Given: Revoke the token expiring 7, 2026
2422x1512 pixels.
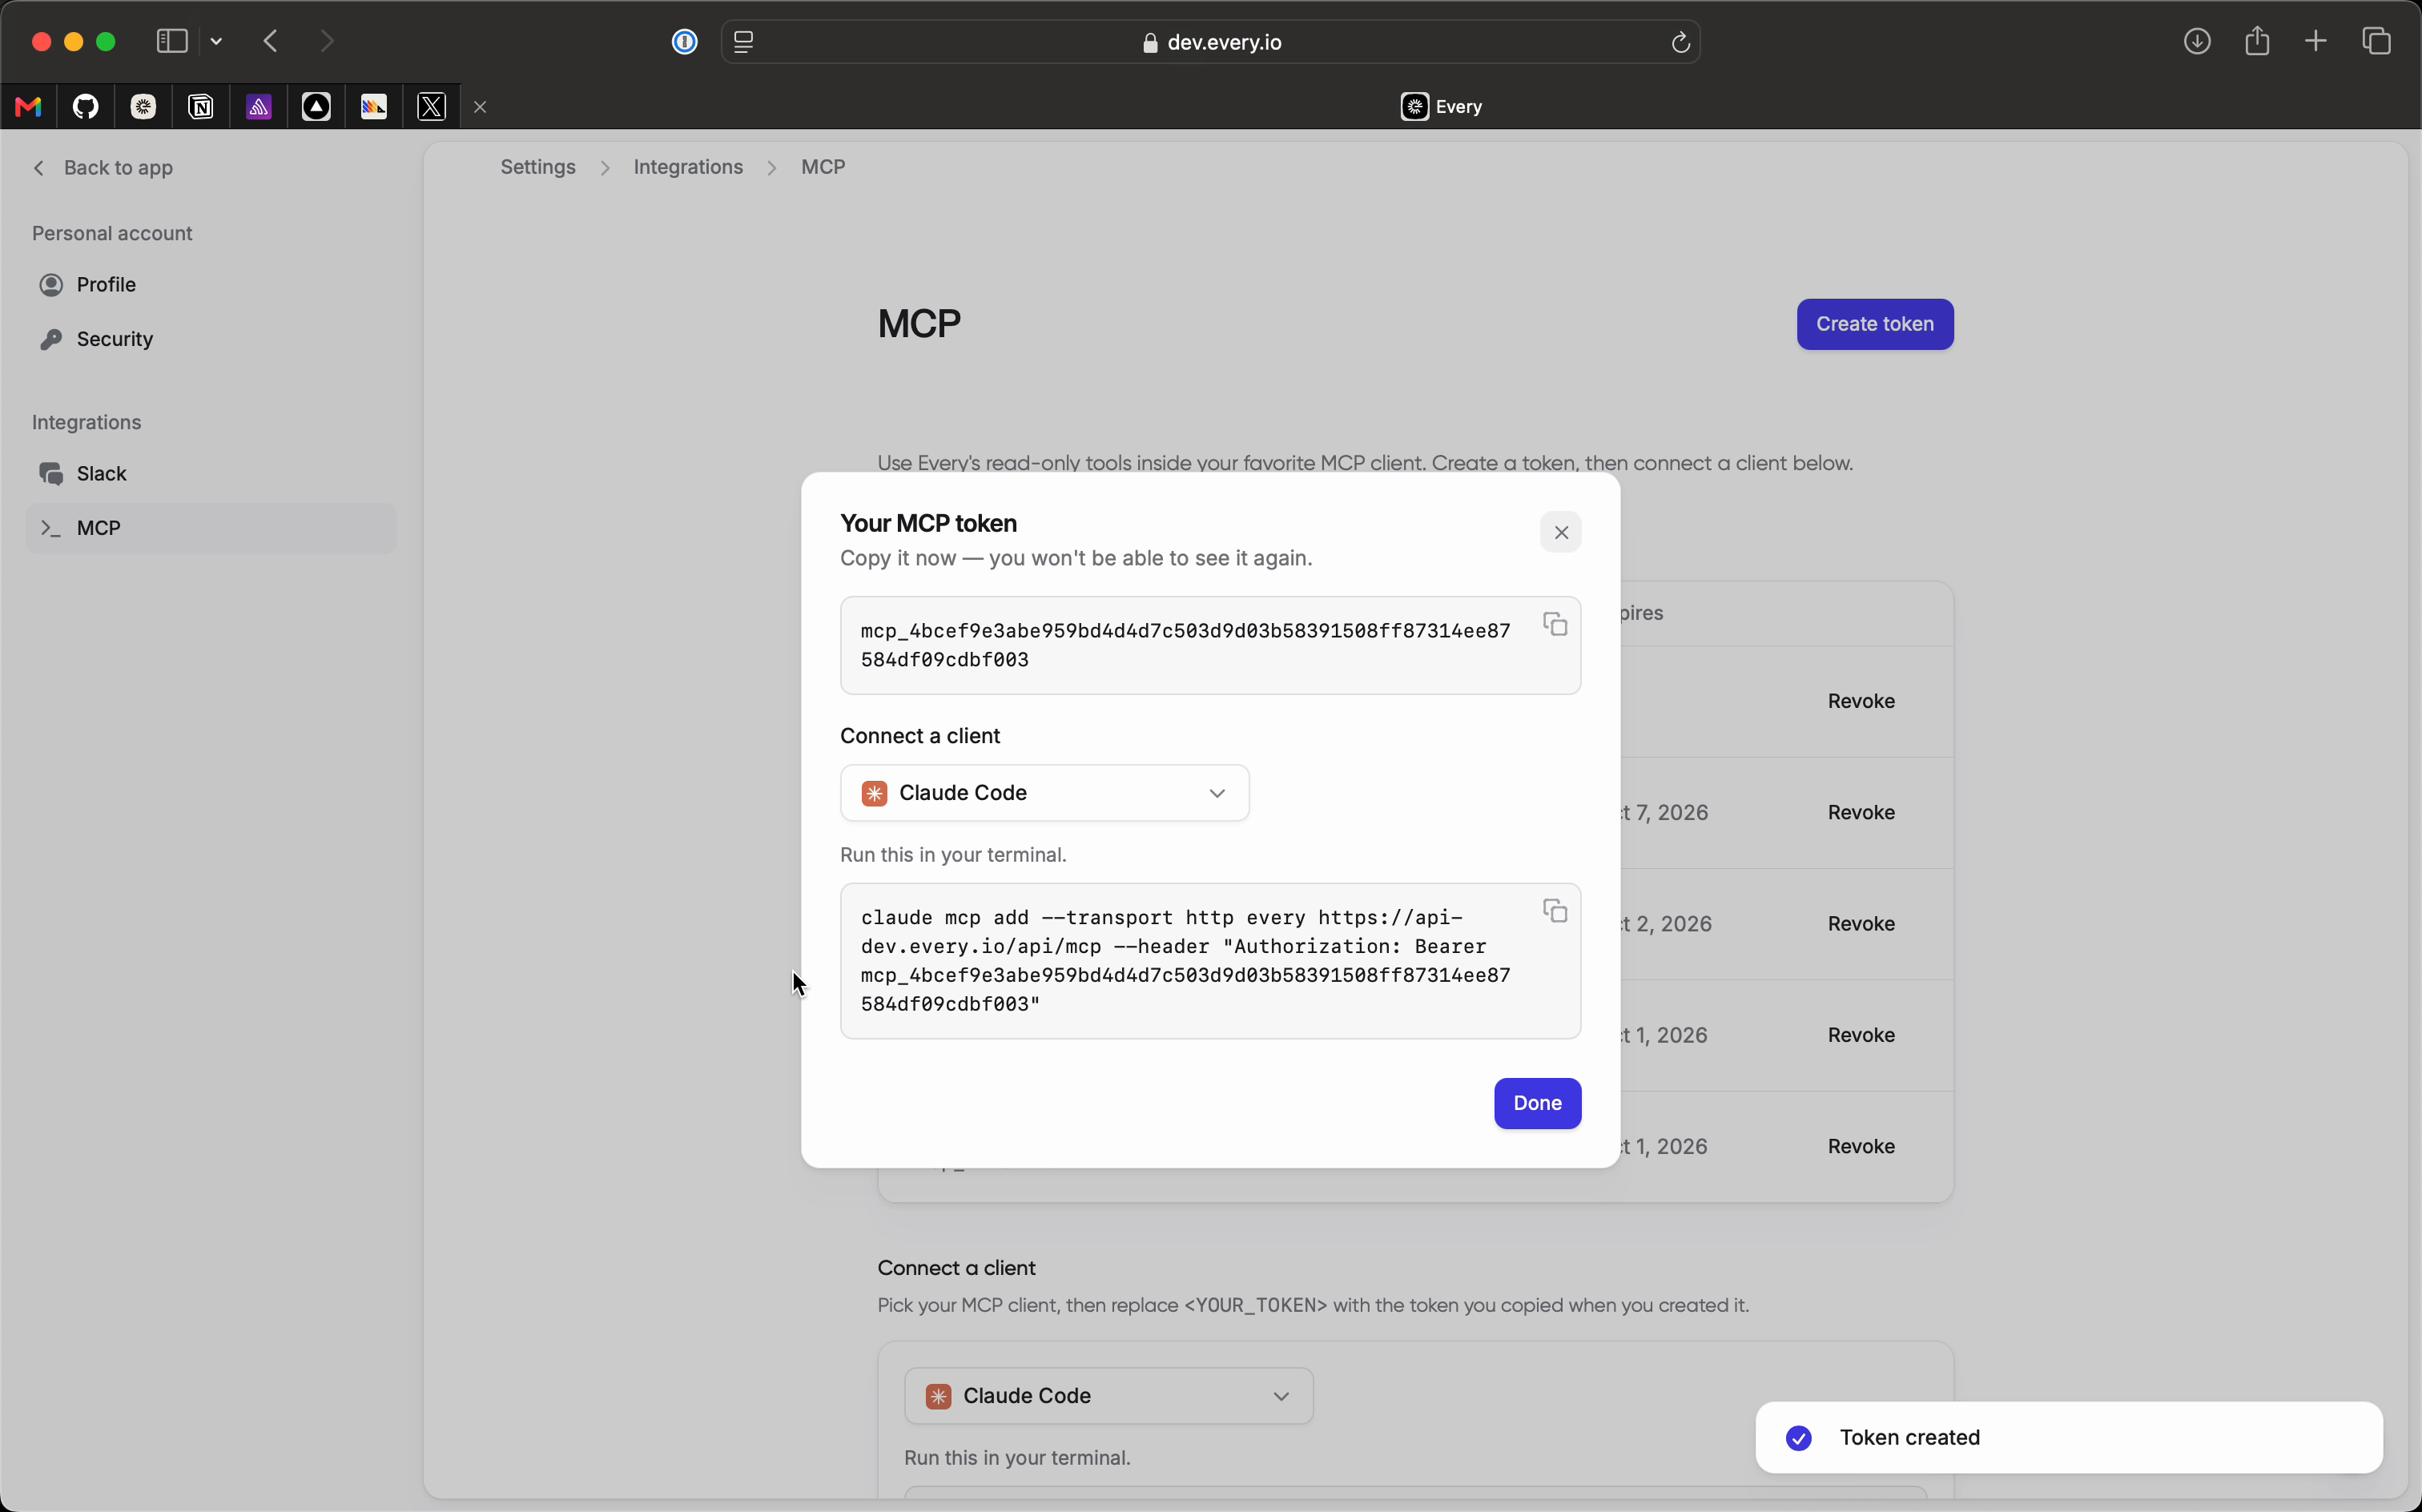Looking at the screenshot, I should [x=1860, y=812].
